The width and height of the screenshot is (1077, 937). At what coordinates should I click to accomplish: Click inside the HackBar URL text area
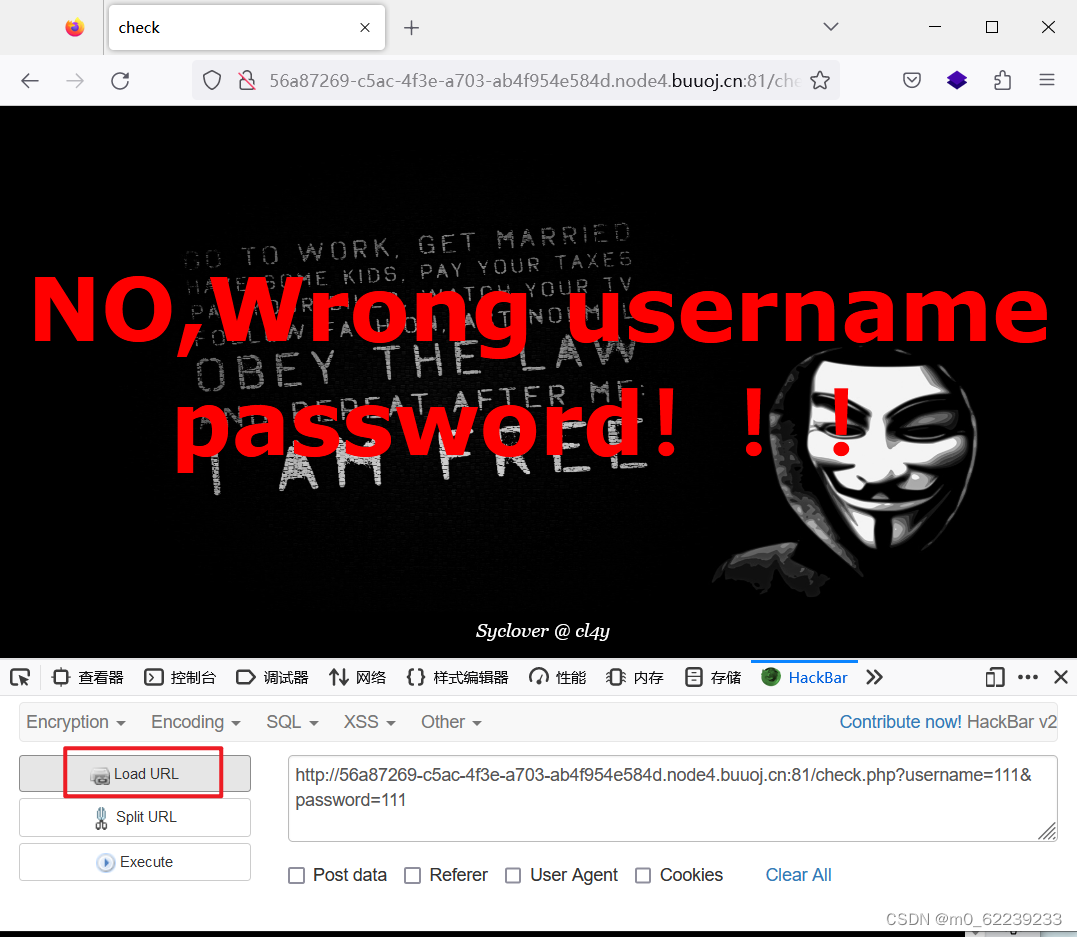672,798
